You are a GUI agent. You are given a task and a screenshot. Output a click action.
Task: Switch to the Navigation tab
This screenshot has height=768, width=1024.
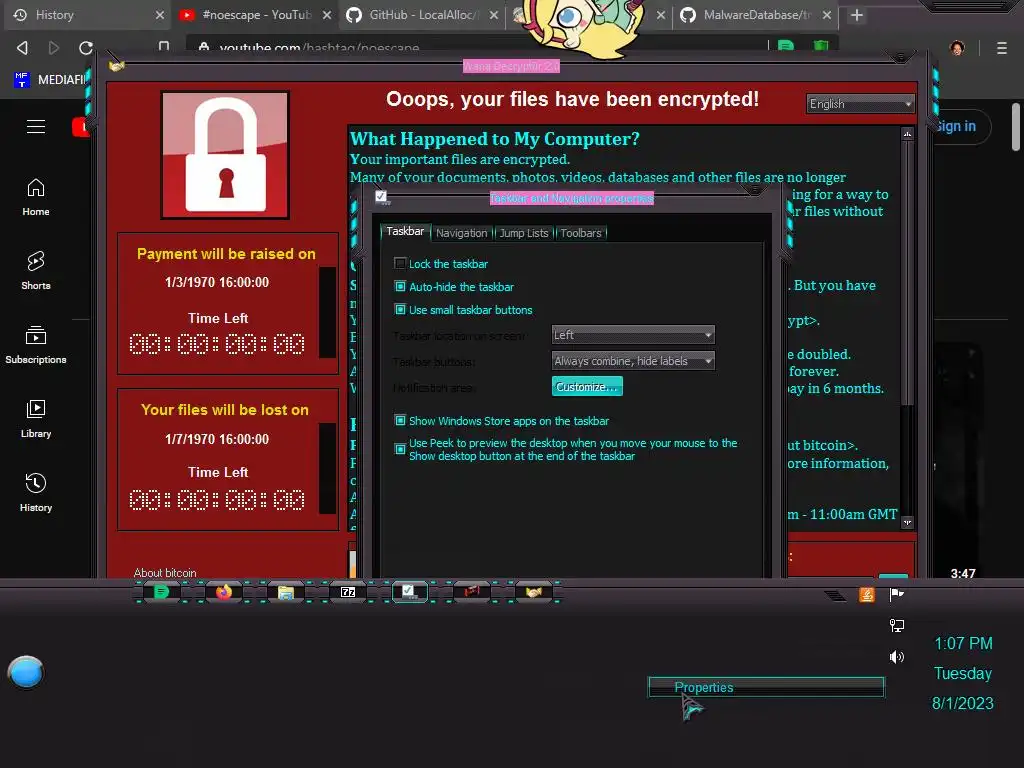tap(462, 233)
